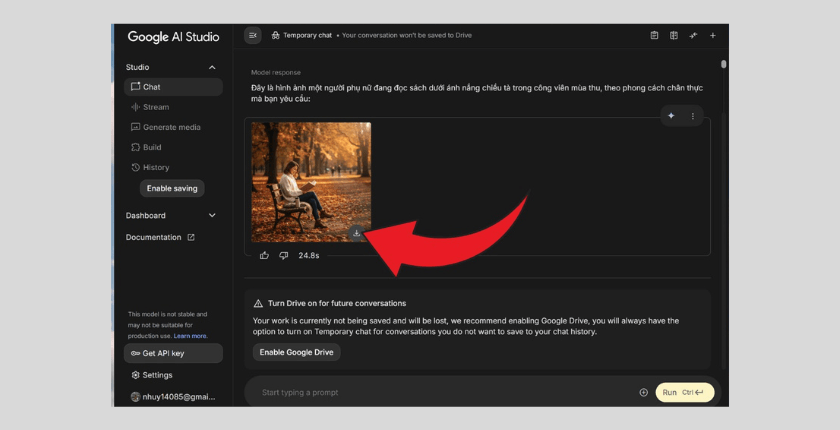Open the clipboard system instructions icon
This screenshot has width=840, height=430.
654,35
